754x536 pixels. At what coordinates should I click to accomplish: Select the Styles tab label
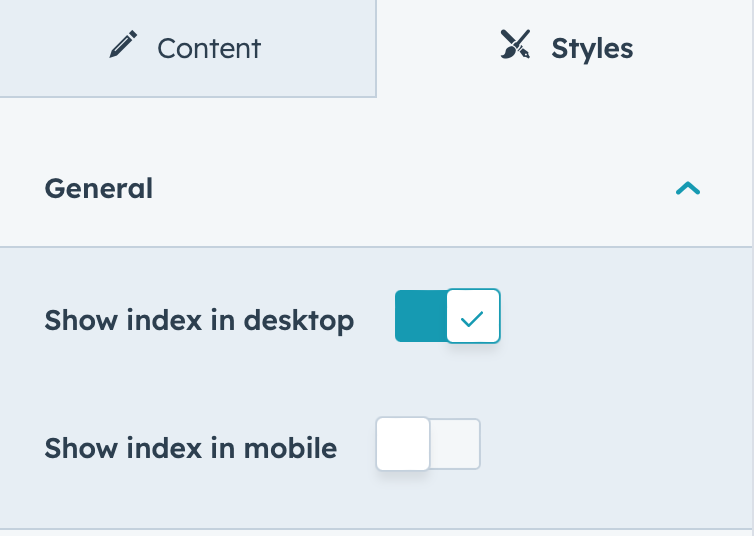tap(592, 49)
